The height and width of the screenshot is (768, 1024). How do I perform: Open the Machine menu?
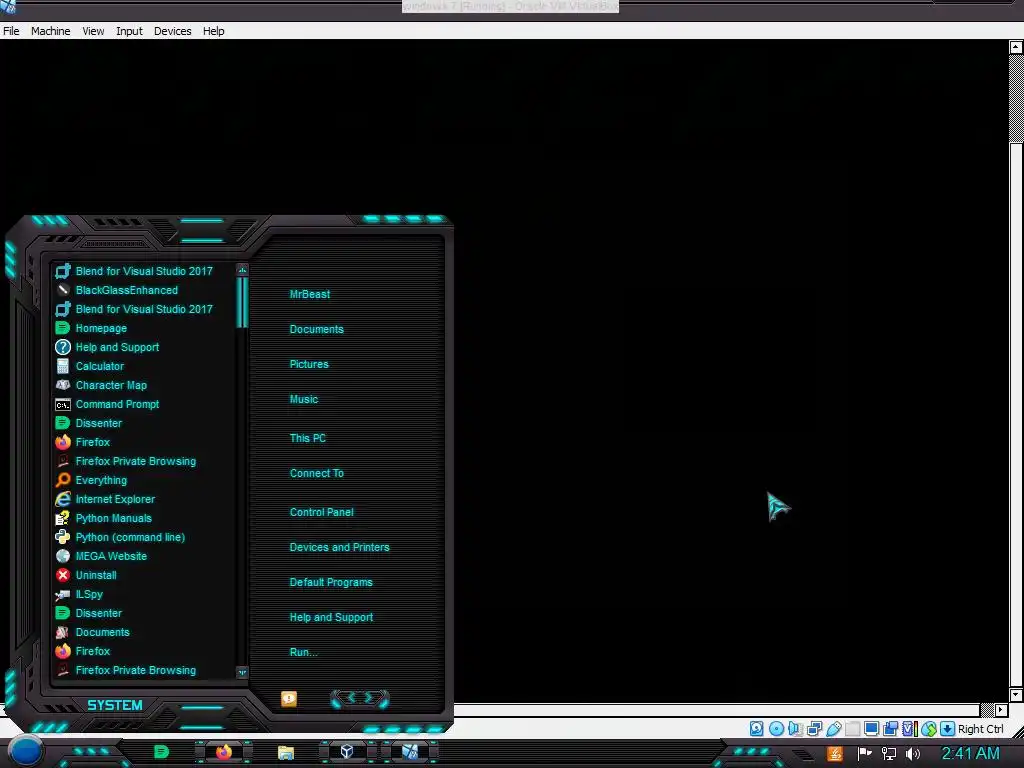coord(50,31)
